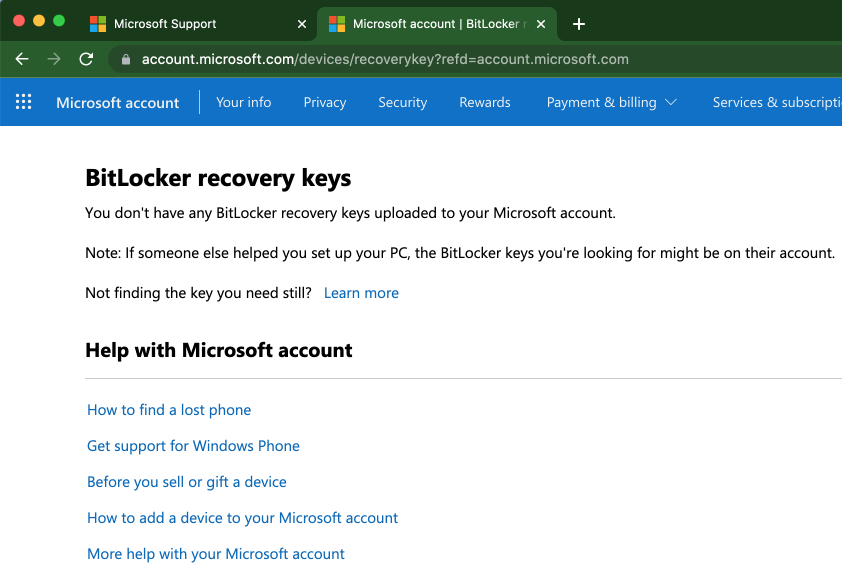Open a new browser tab with the plus icon
This screenshot has width=842, height=585.
click(x=578, y=23)
